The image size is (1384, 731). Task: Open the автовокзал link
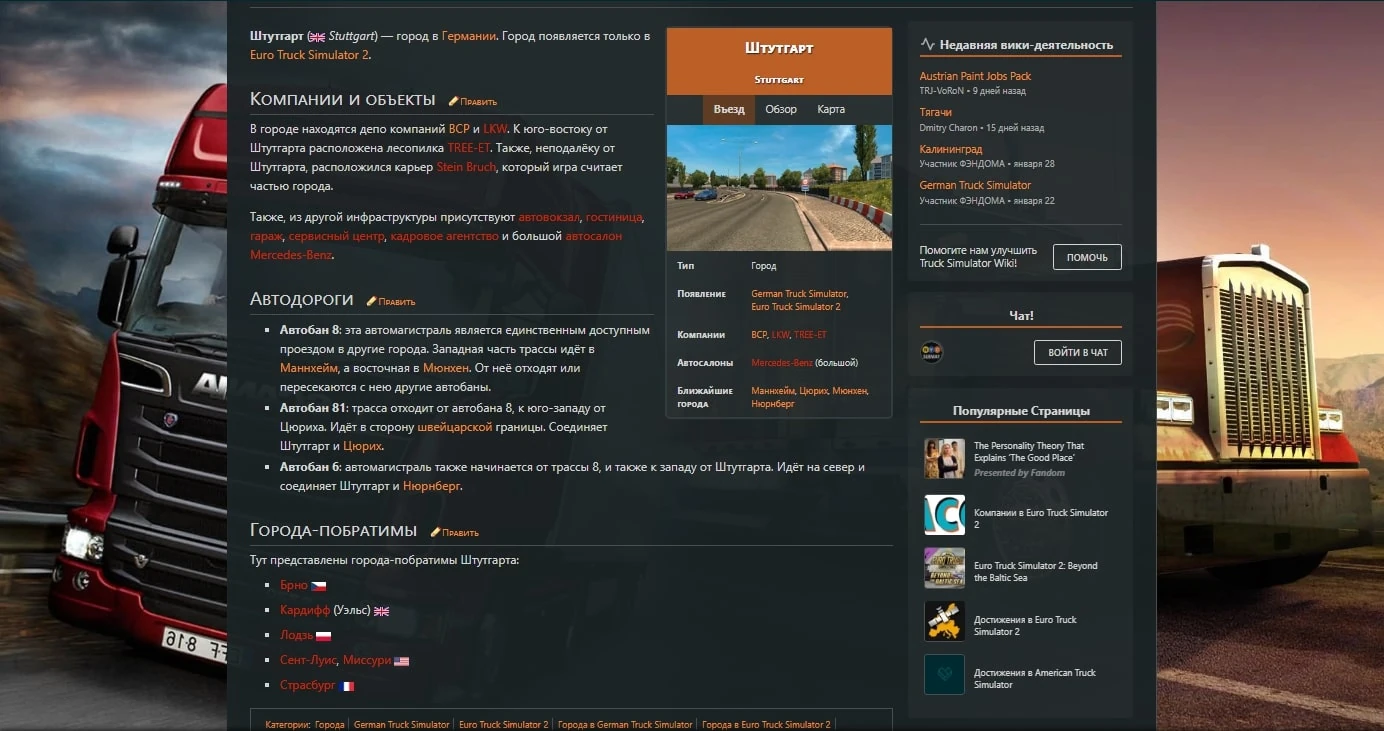549,217
